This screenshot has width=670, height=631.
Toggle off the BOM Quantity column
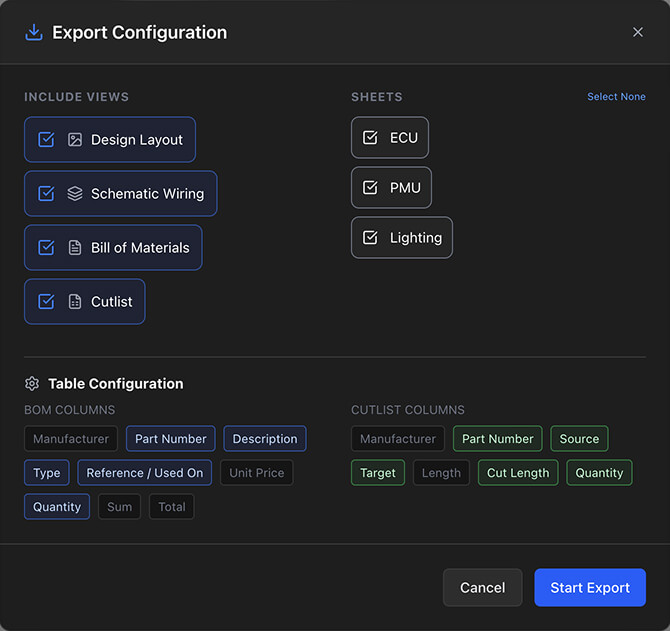tap(57, 507)
